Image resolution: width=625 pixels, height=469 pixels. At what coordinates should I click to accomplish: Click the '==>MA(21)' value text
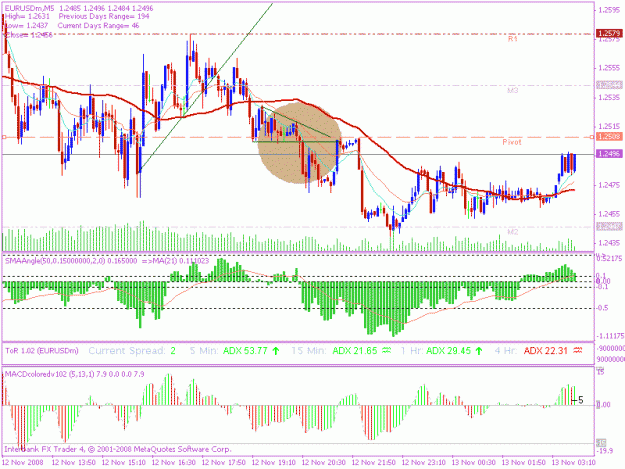point(175,261)
